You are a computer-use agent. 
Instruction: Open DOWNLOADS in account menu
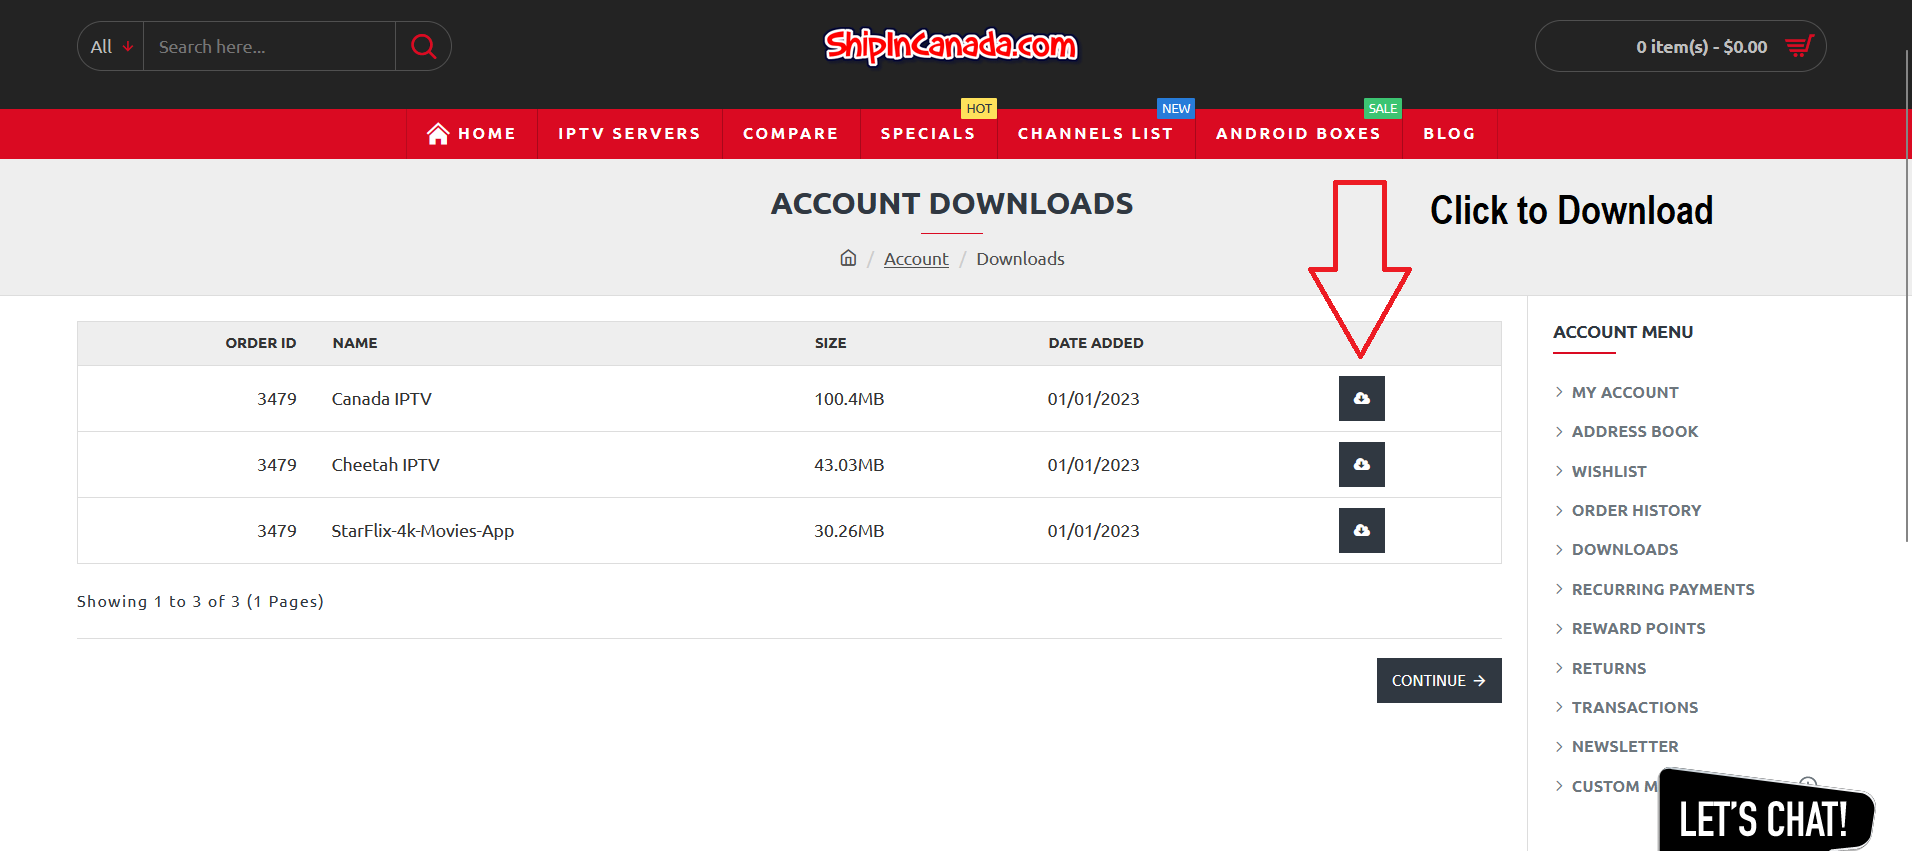[x=1625, y=549]
